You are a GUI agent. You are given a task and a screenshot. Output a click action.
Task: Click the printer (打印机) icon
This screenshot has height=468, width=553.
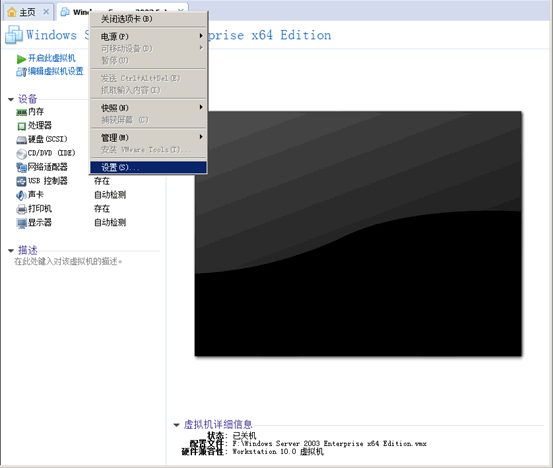[21, 209]
